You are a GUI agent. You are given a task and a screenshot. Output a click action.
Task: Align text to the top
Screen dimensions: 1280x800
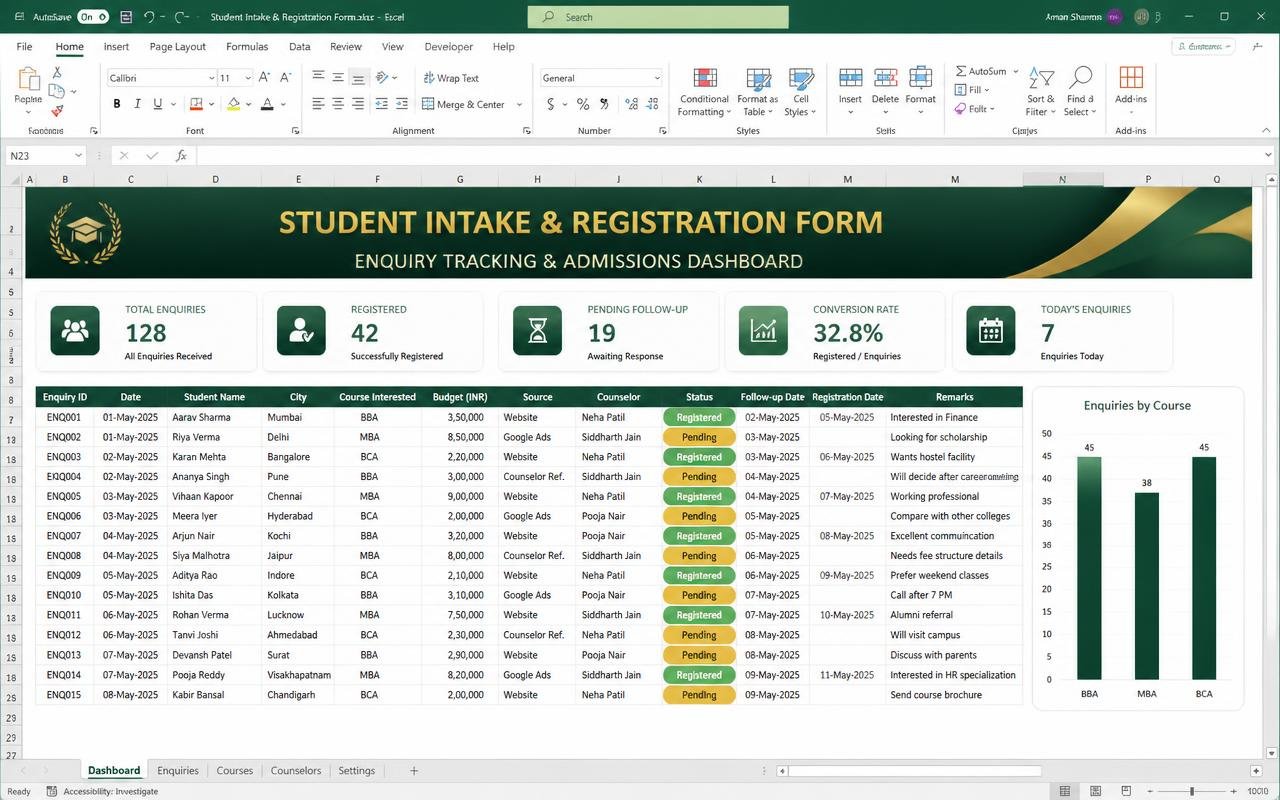click(x=318, y=77)
